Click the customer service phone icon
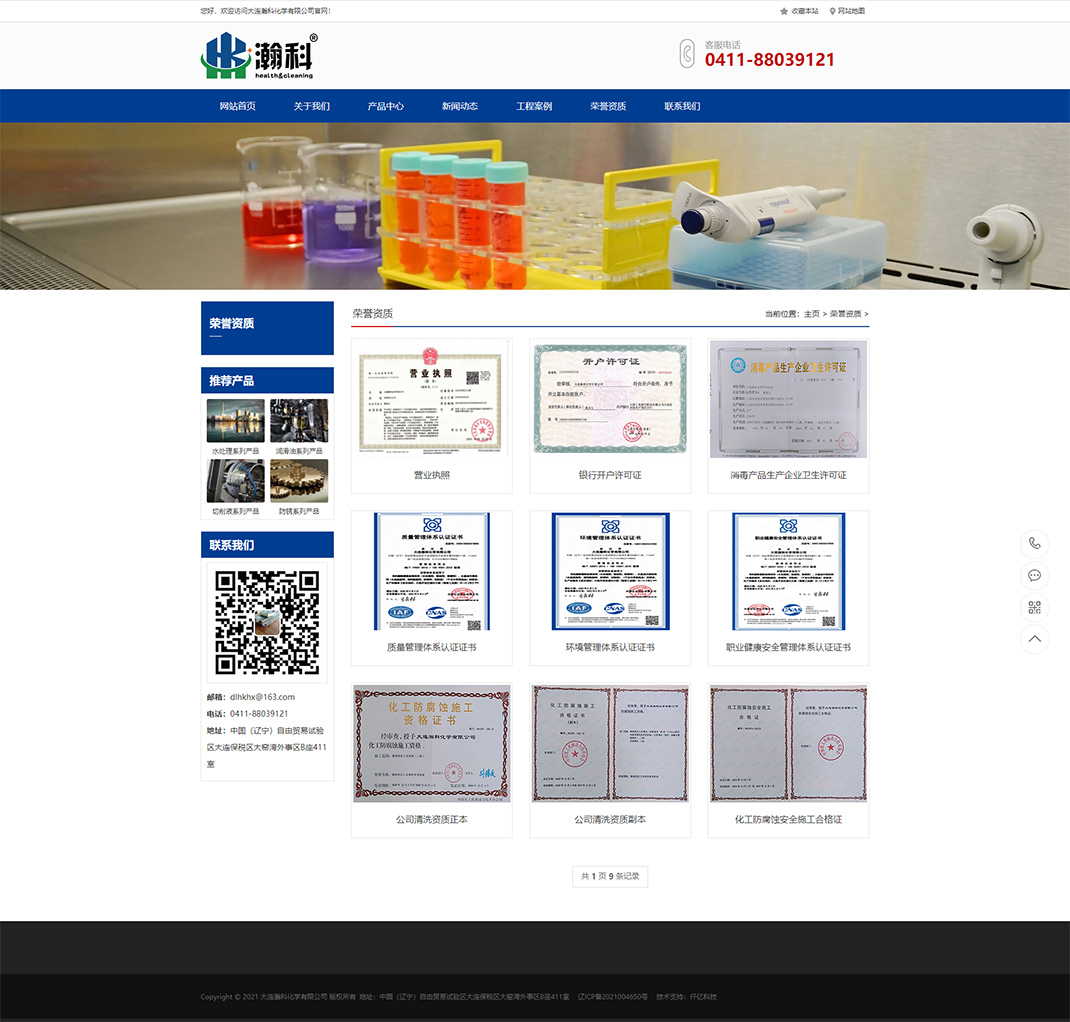Viewport: 1070px width, 1022px height. coord(687,54)
